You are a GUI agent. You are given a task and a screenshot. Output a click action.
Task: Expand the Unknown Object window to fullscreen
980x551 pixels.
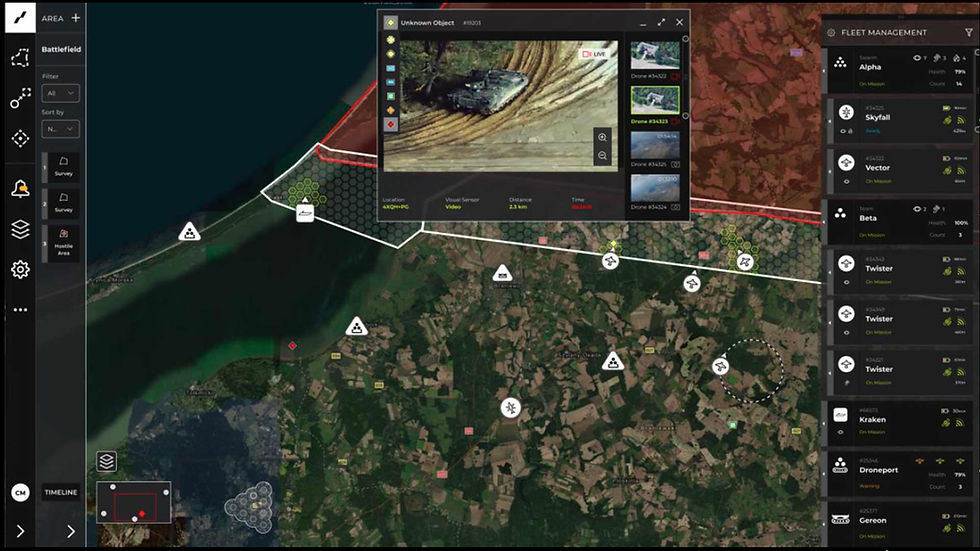[661, 22]
